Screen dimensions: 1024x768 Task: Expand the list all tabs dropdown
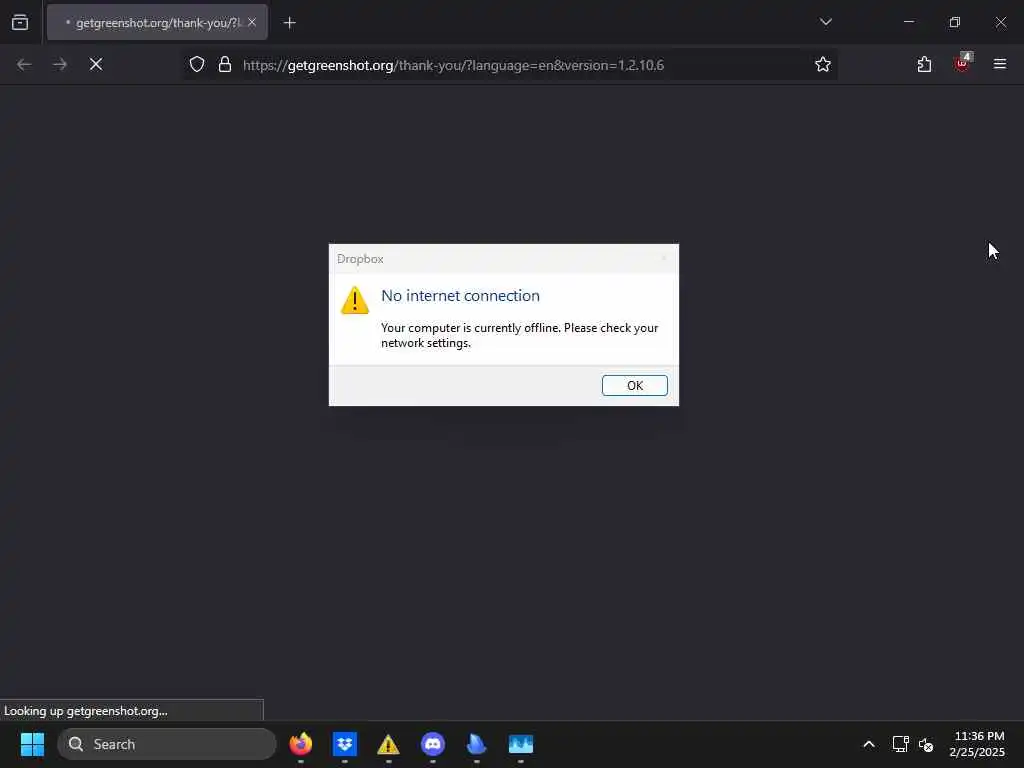point(825,22)
